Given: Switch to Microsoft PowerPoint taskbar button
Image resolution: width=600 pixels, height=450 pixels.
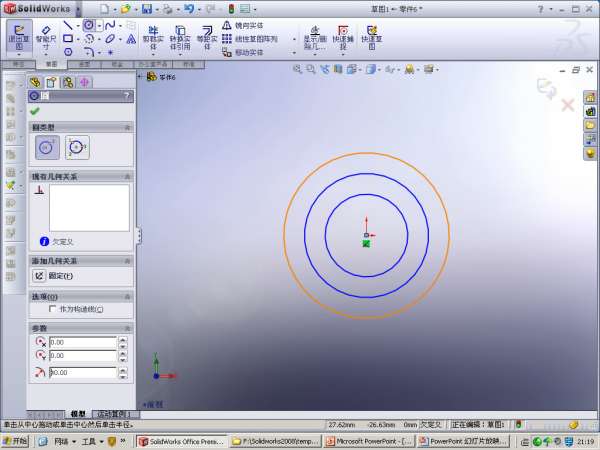Looking at the screenshot, I should pos(370,441).
